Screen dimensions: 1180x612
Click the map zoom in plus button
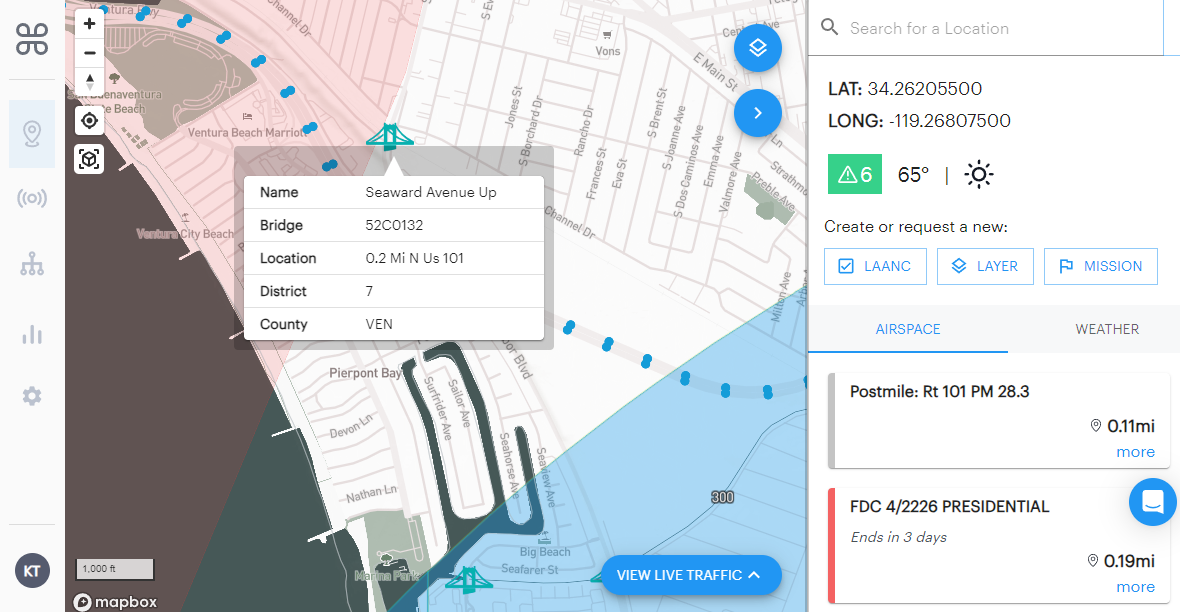coord(90,23)
